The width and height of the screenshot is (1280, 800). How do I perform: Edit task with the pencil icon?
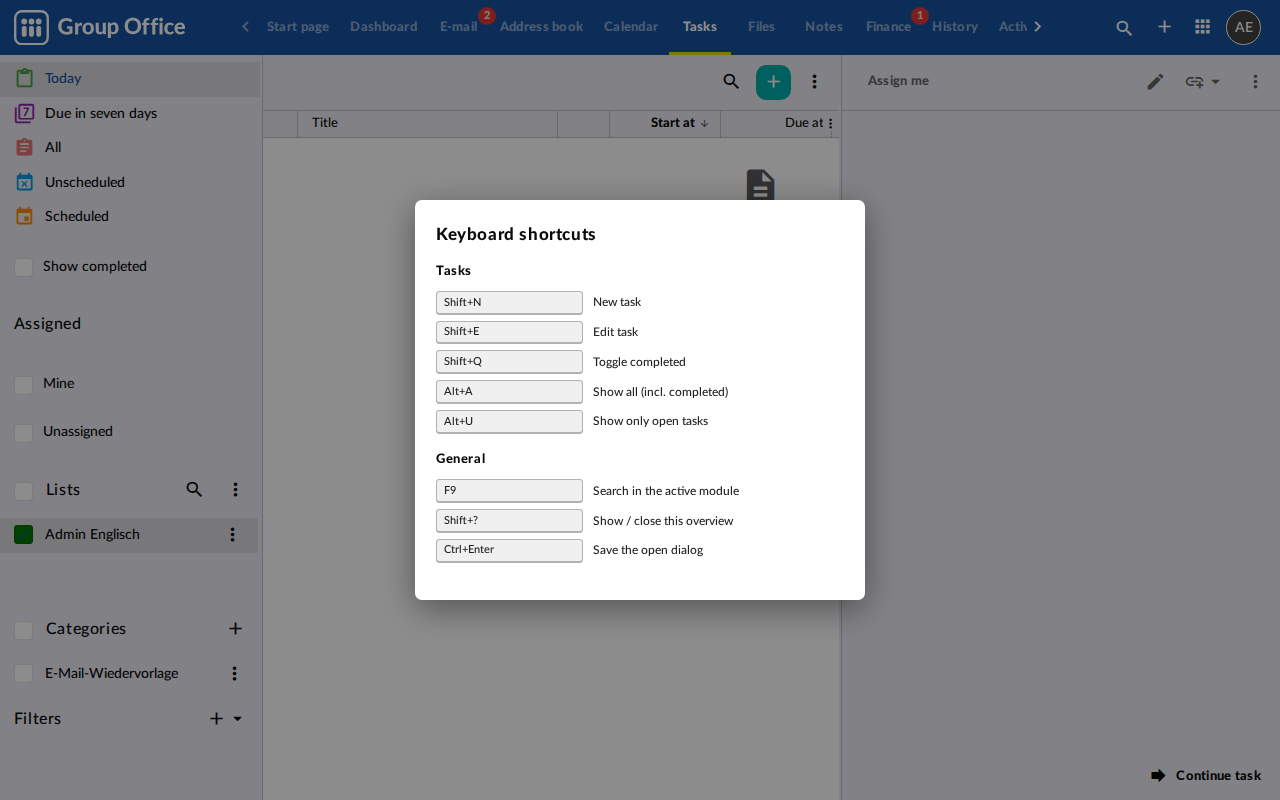(1155, 81)
